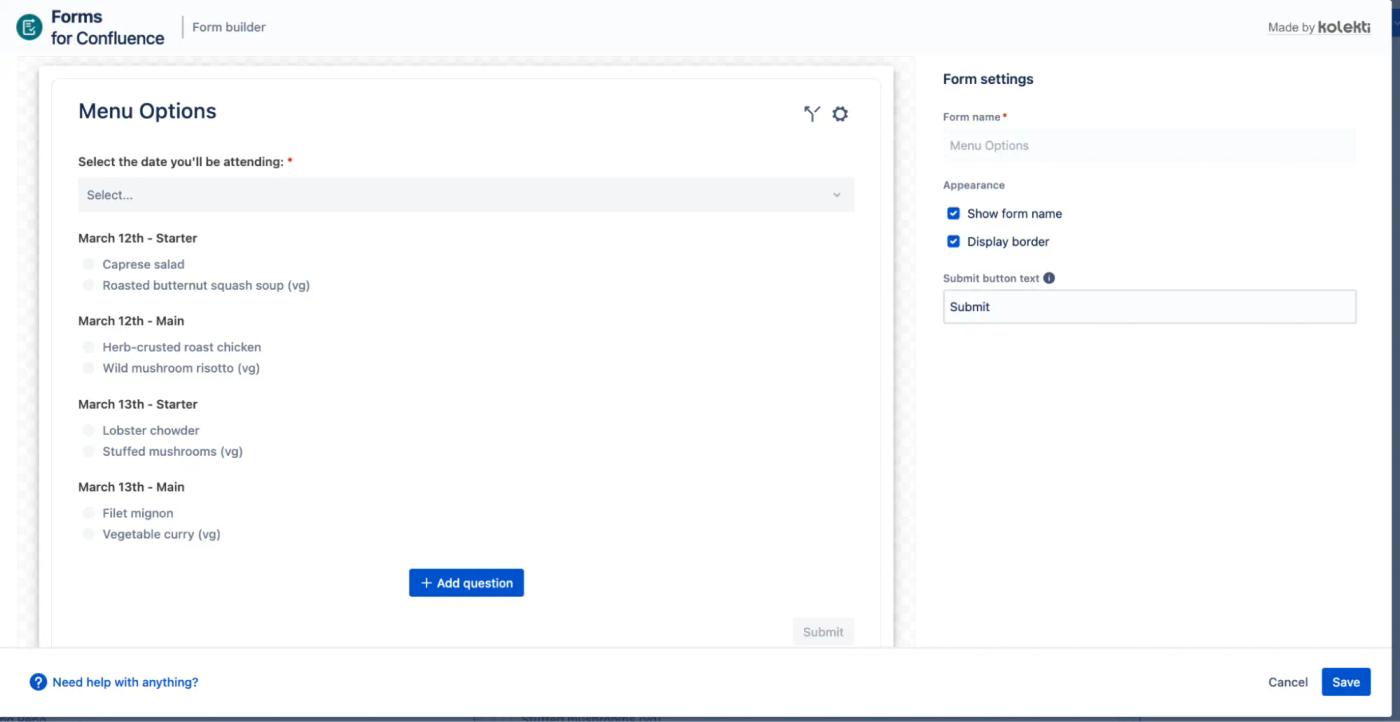
Task: Click the Made by text
Action: pos(1291,28)
